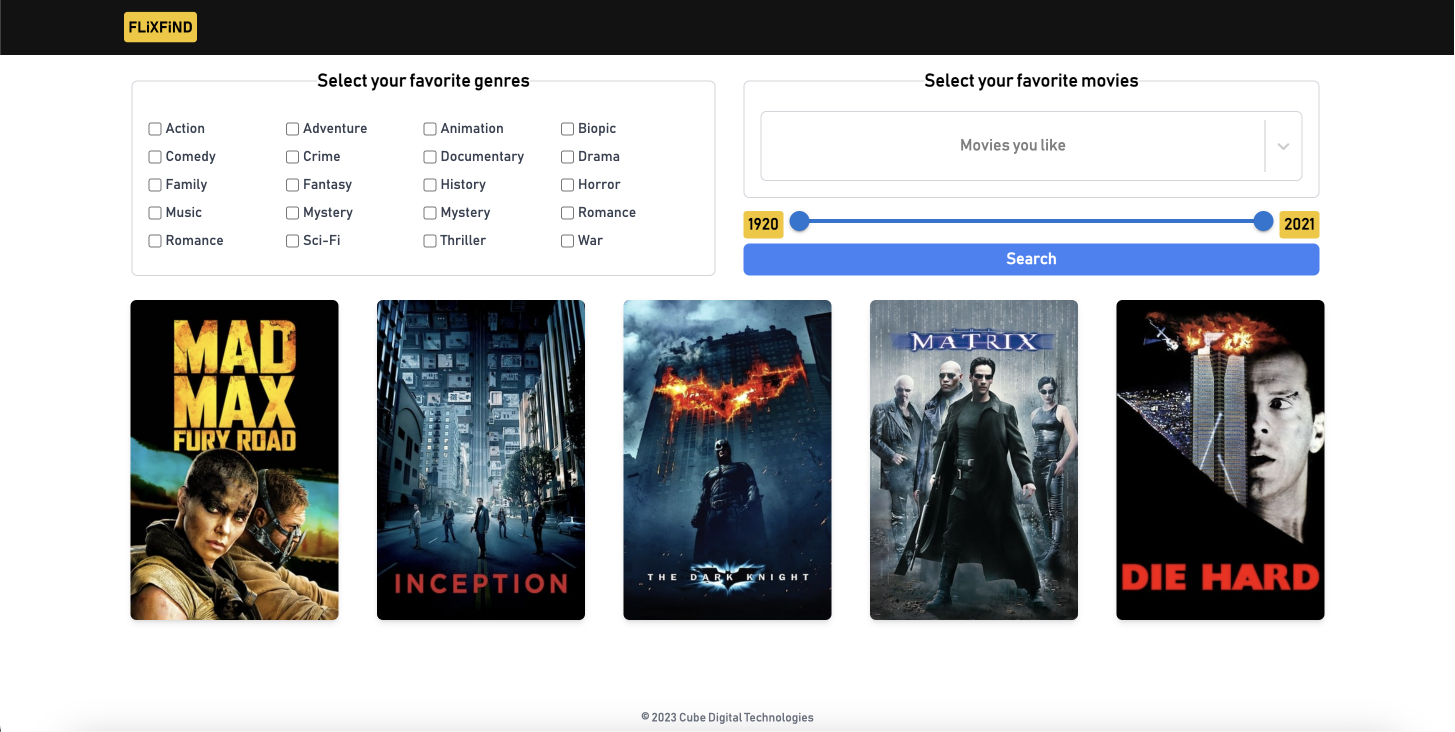This screenshot has width=1455, height=732.
Task: Click the start year slider handle
Action: click(x=799, y=221)
